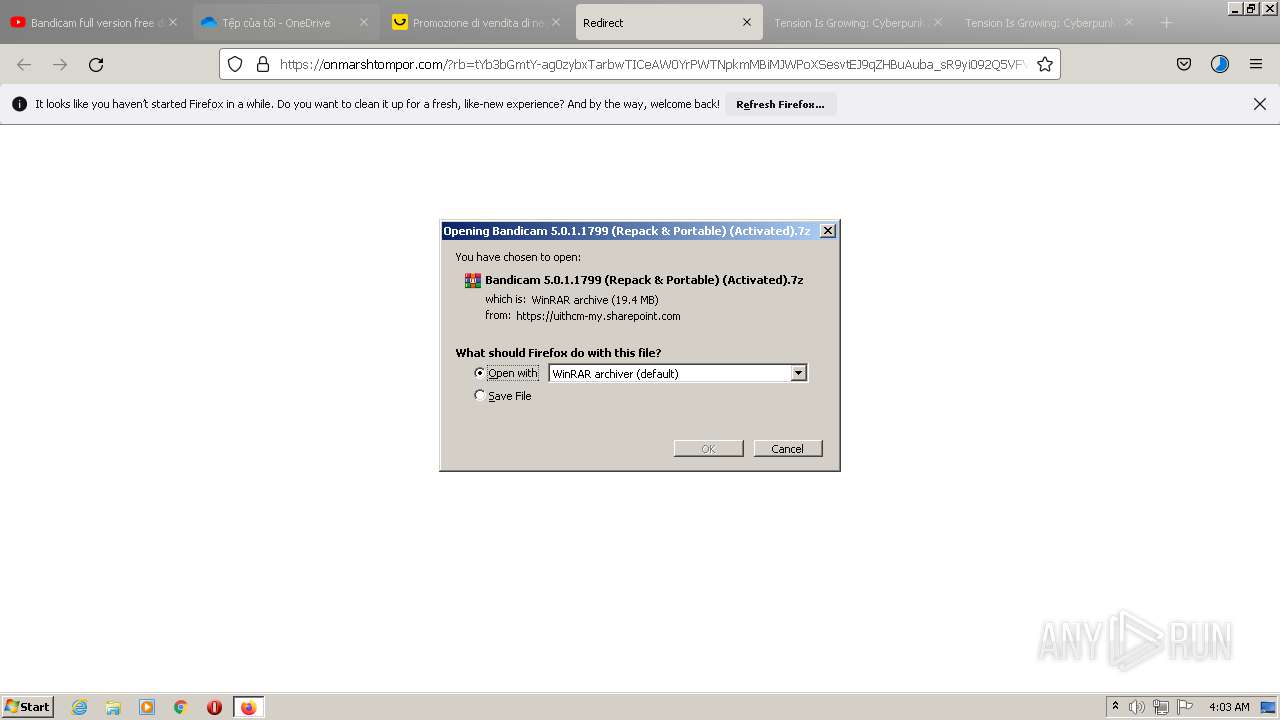Close the OneDrive tab
1280x720 pixels.
coord(364,22)
